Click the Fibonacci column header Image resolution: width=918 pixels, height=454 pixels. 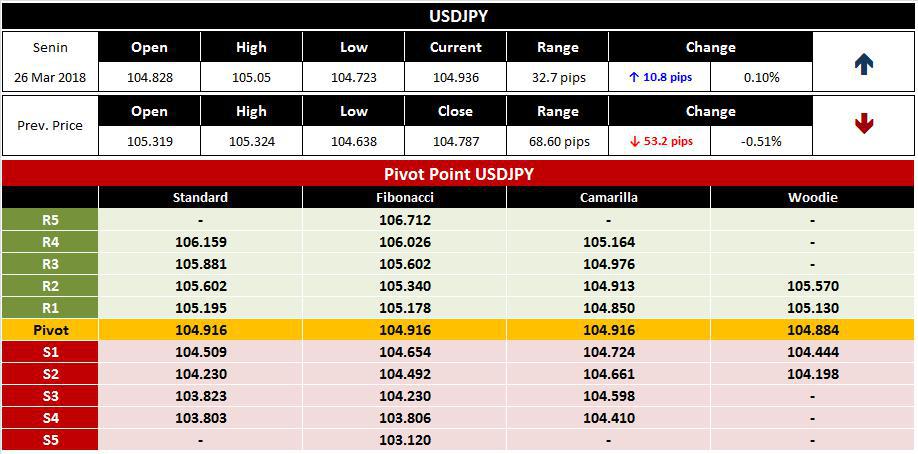405,197
